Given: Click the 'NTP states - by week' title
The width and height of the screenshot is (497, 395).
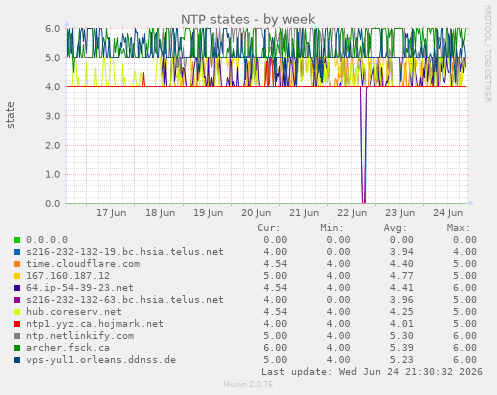Looking at the screenshot, I should [248, 19].
